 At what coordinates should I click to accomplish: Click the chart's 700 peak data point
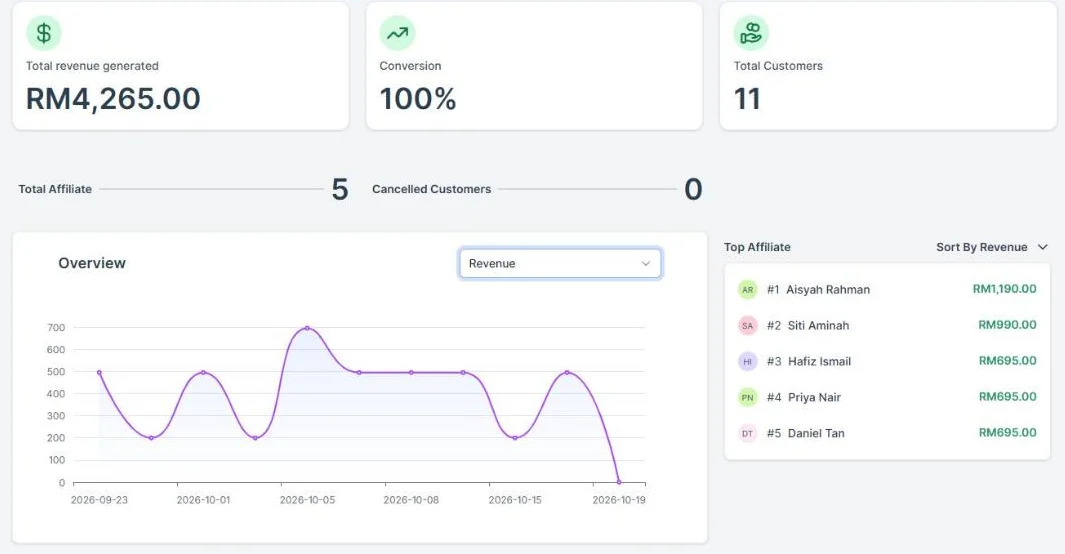(307, 328)
